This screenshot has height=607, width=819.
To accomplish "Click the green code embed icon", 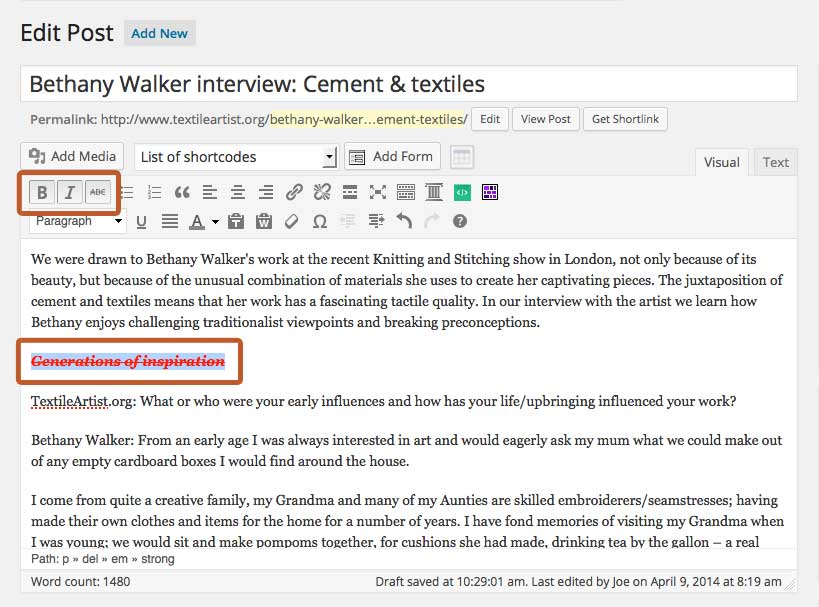I will click(462, 192).
